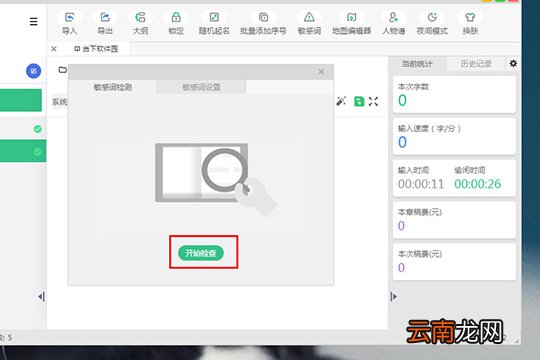Open the hamburger menu
This screenshot has height=360, width=540.
pyautogui.click(x=33, y=22)
